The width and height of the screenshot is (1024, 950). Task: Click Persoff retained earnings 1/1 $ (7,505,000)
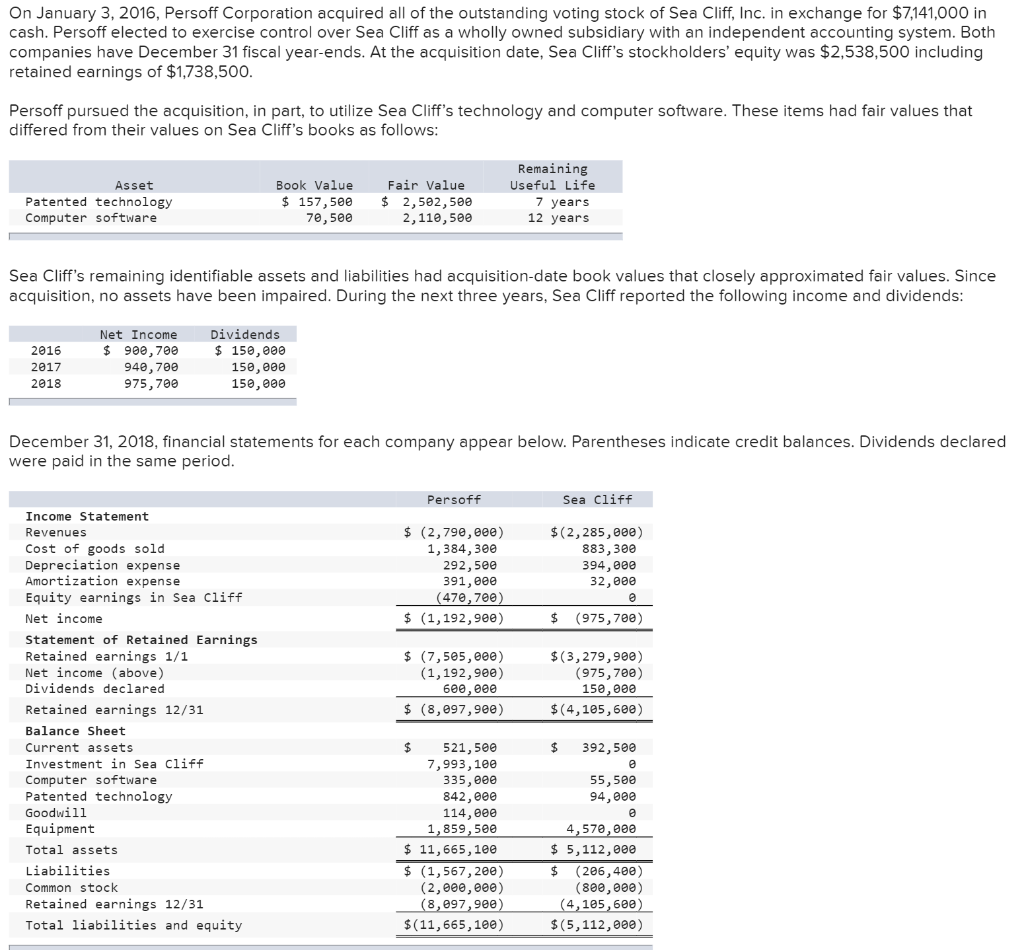[454, 656]
